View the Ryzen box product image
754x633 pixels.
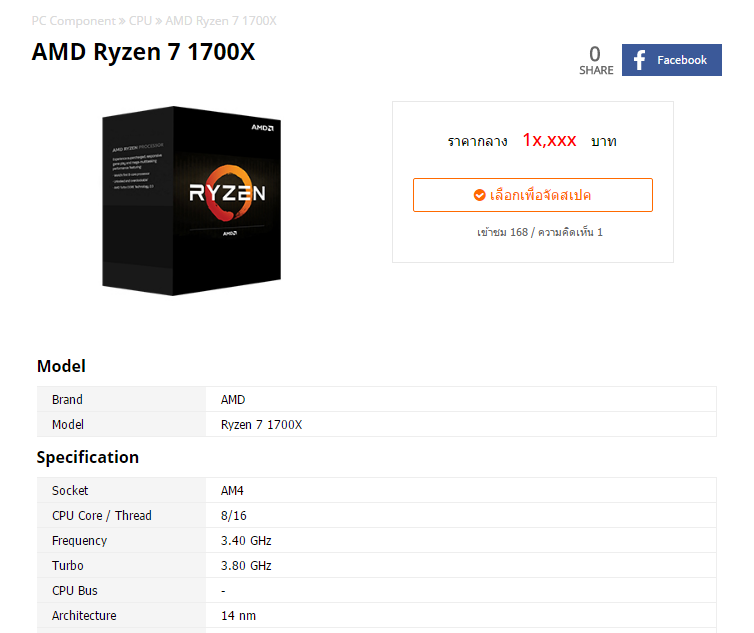(x=191, y=201)
